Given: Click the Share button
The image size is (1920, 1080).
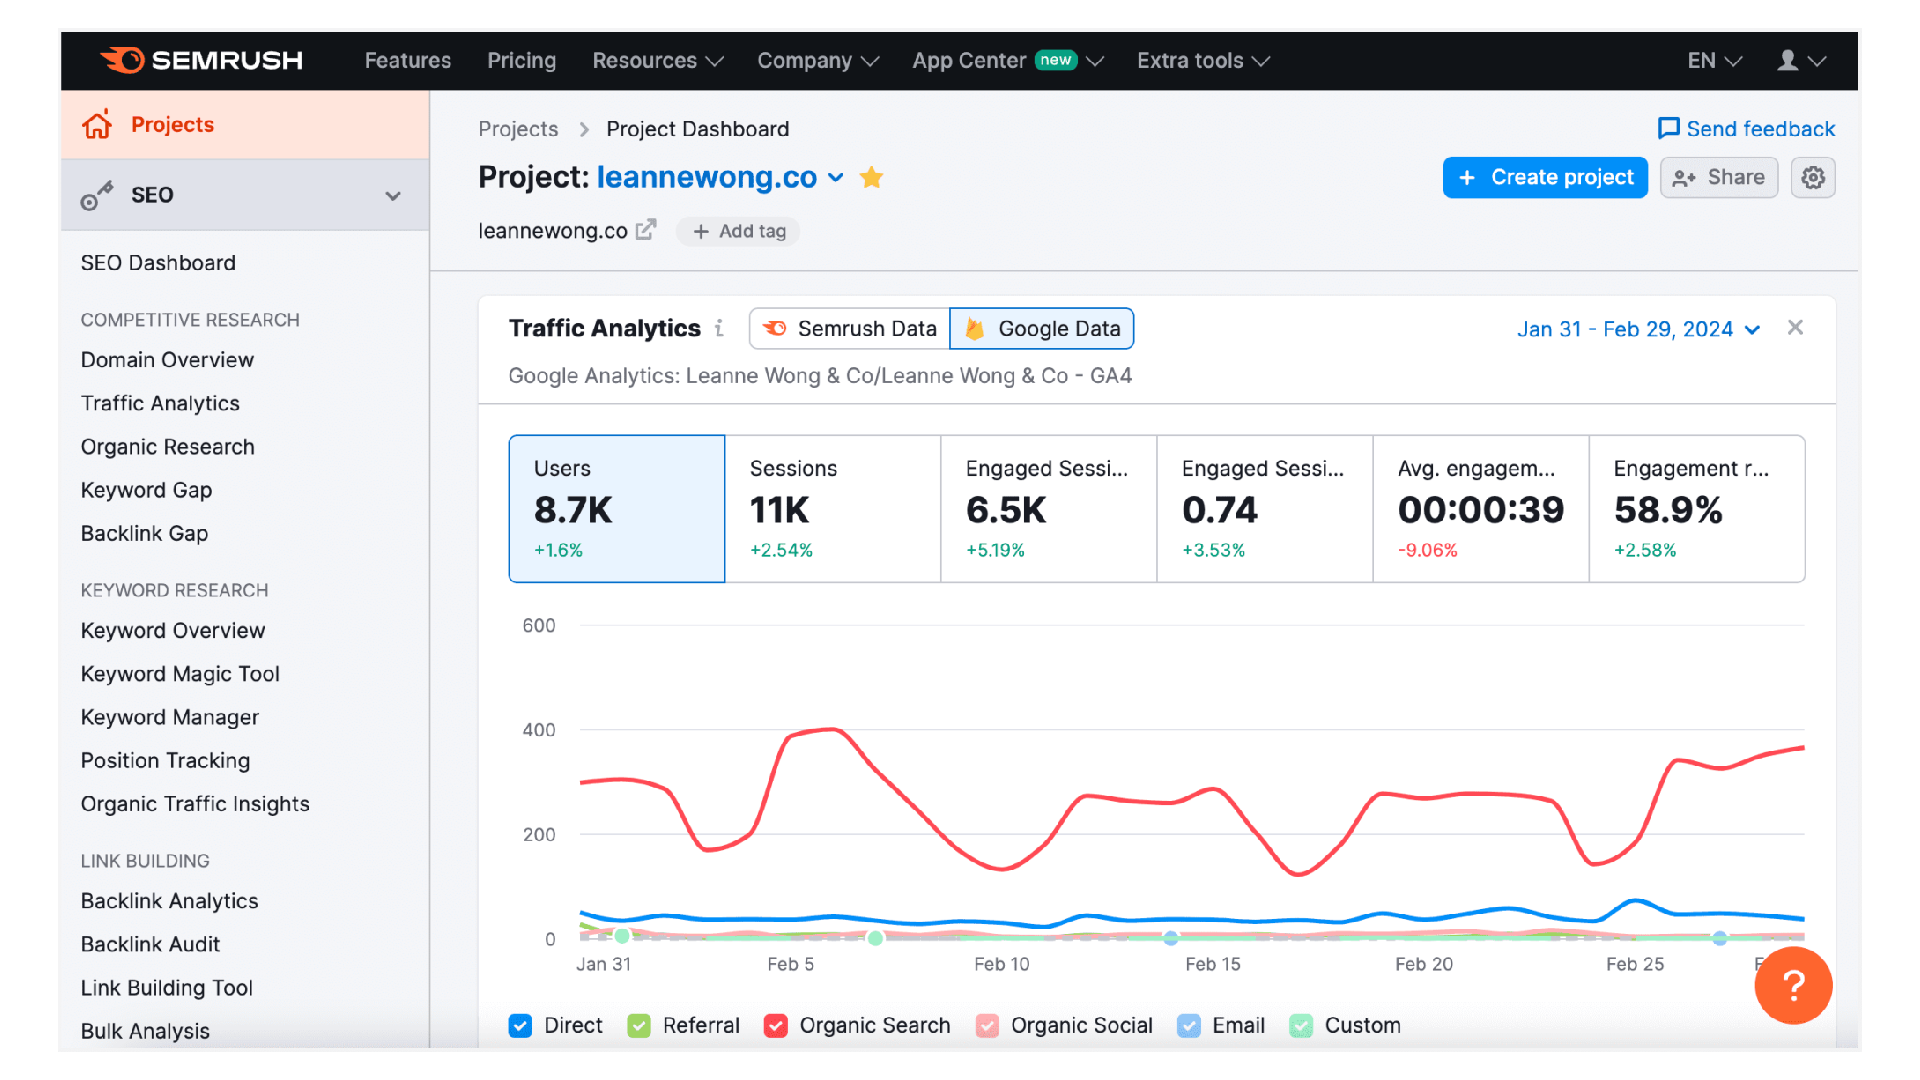Looking at the screenshot, I should (1719, 177).
